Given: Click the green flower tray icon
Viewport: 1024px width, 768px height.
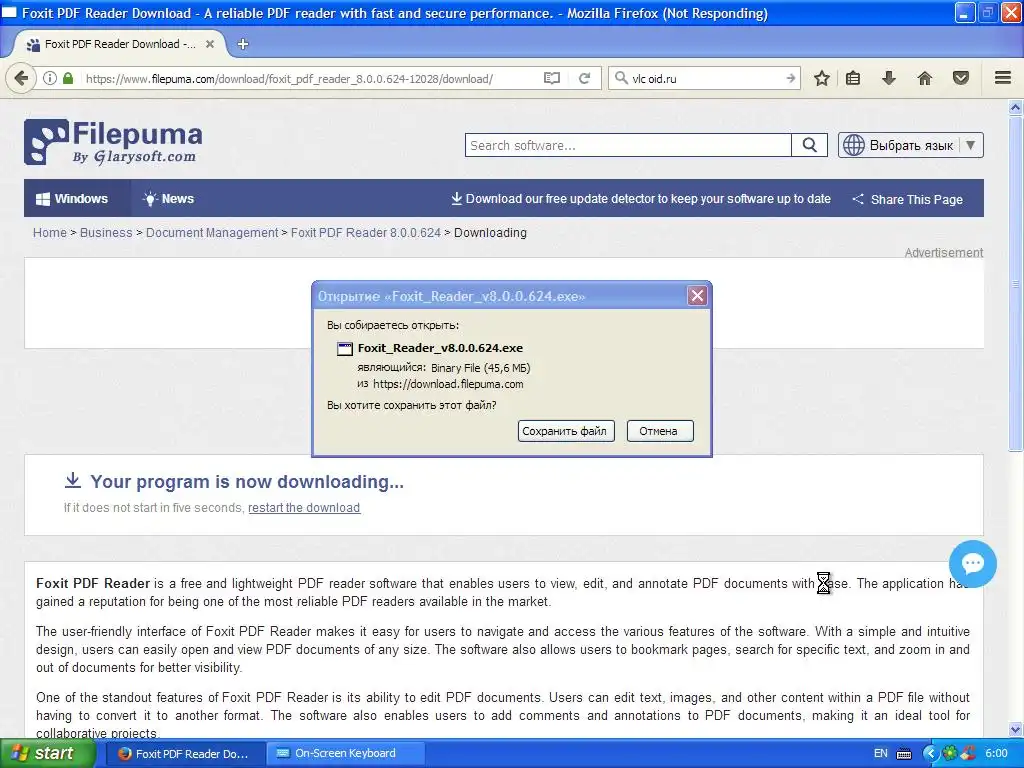Looking at the screenshot, I should pyautogui.click(x=950, y=754).
